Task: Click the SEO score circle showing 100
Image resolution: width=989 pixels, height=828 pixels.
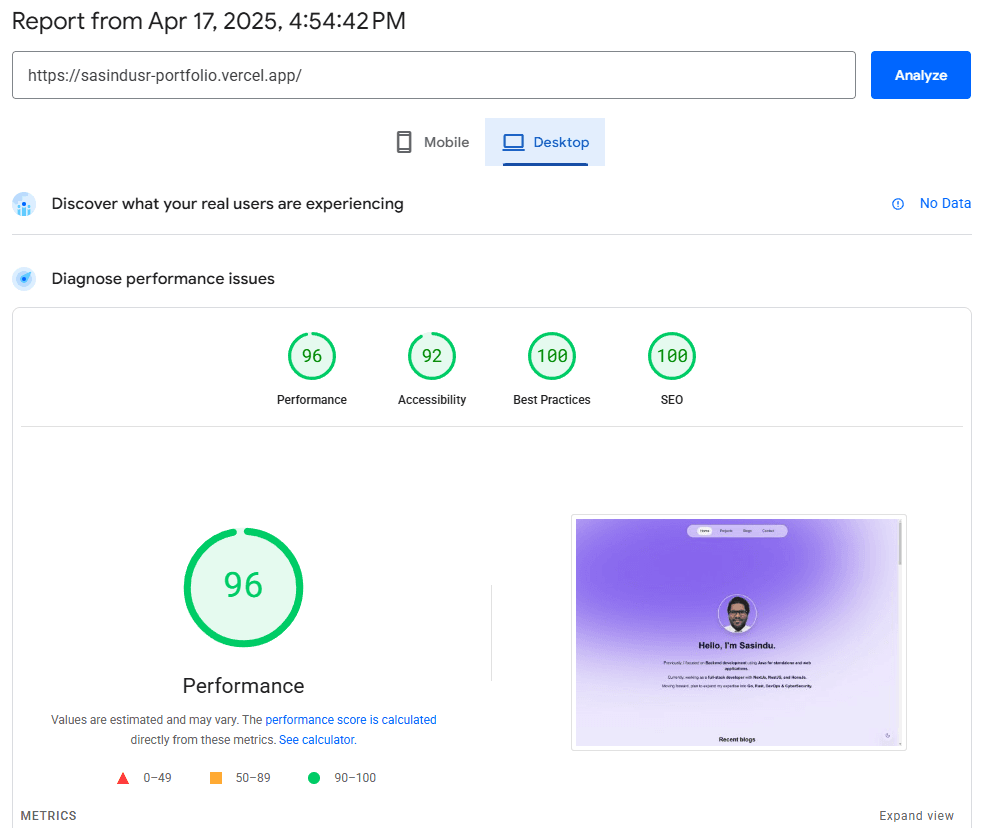Action: coord(671,355)
